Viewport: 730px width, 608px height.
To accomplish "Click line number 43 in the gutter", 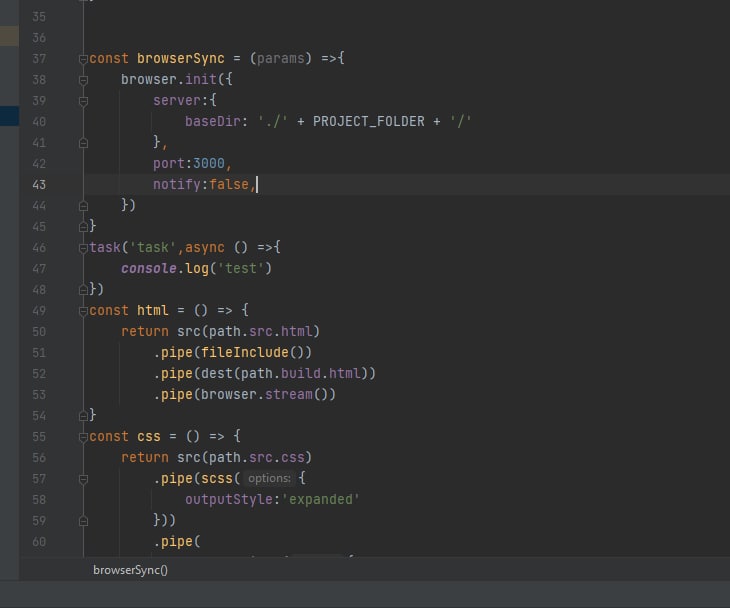I will pyautogui.click(x=39, y=185).
